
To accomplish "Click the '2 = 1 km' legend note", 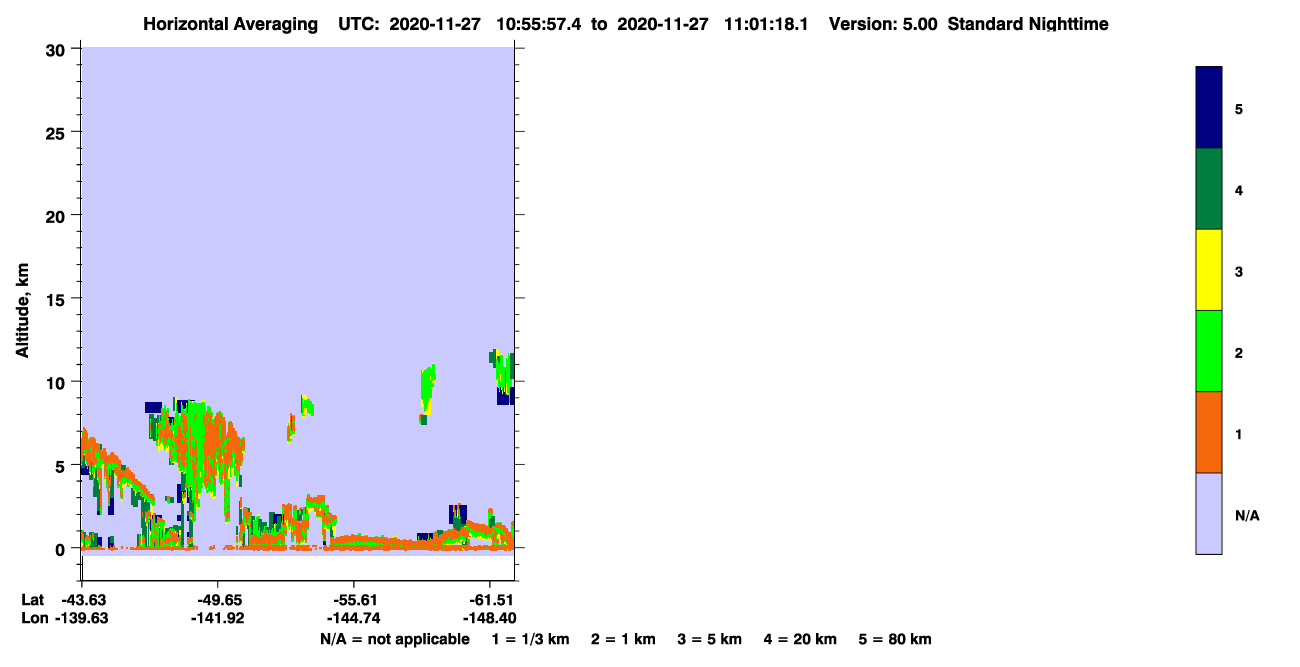I will (x=623, y=639).
